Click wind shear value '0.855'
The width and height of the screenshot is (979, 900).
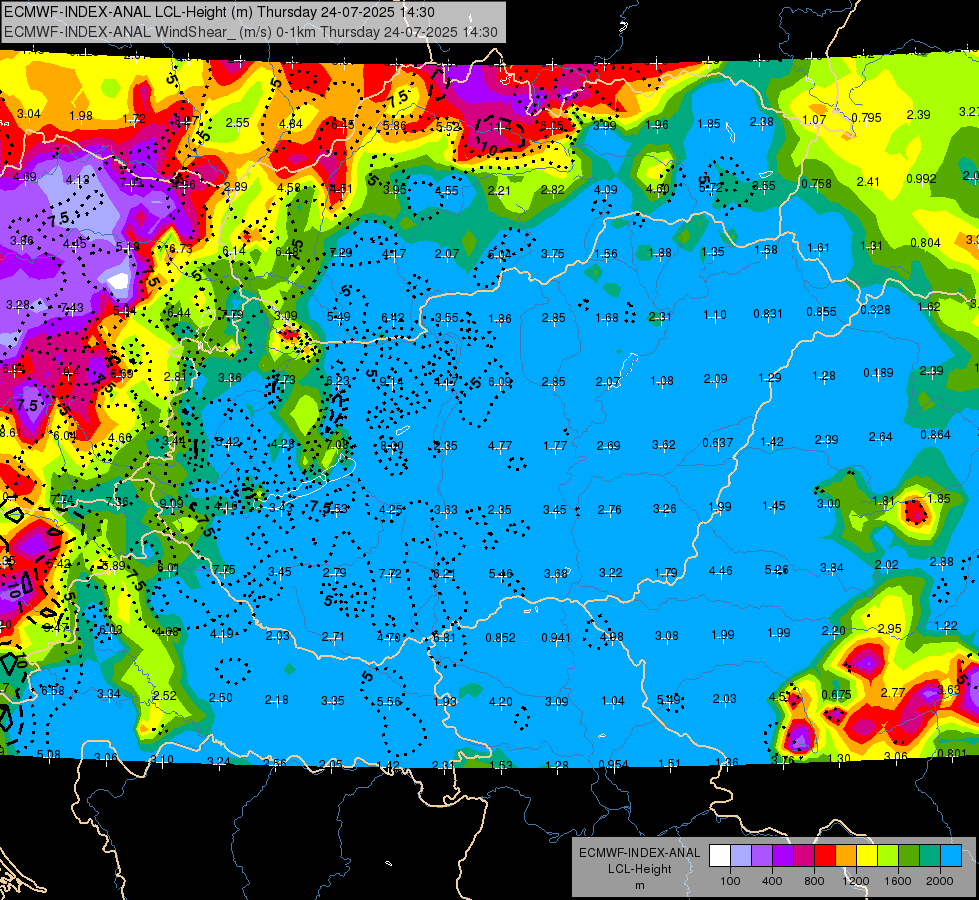pyautogui.click(x=821, y=312)
